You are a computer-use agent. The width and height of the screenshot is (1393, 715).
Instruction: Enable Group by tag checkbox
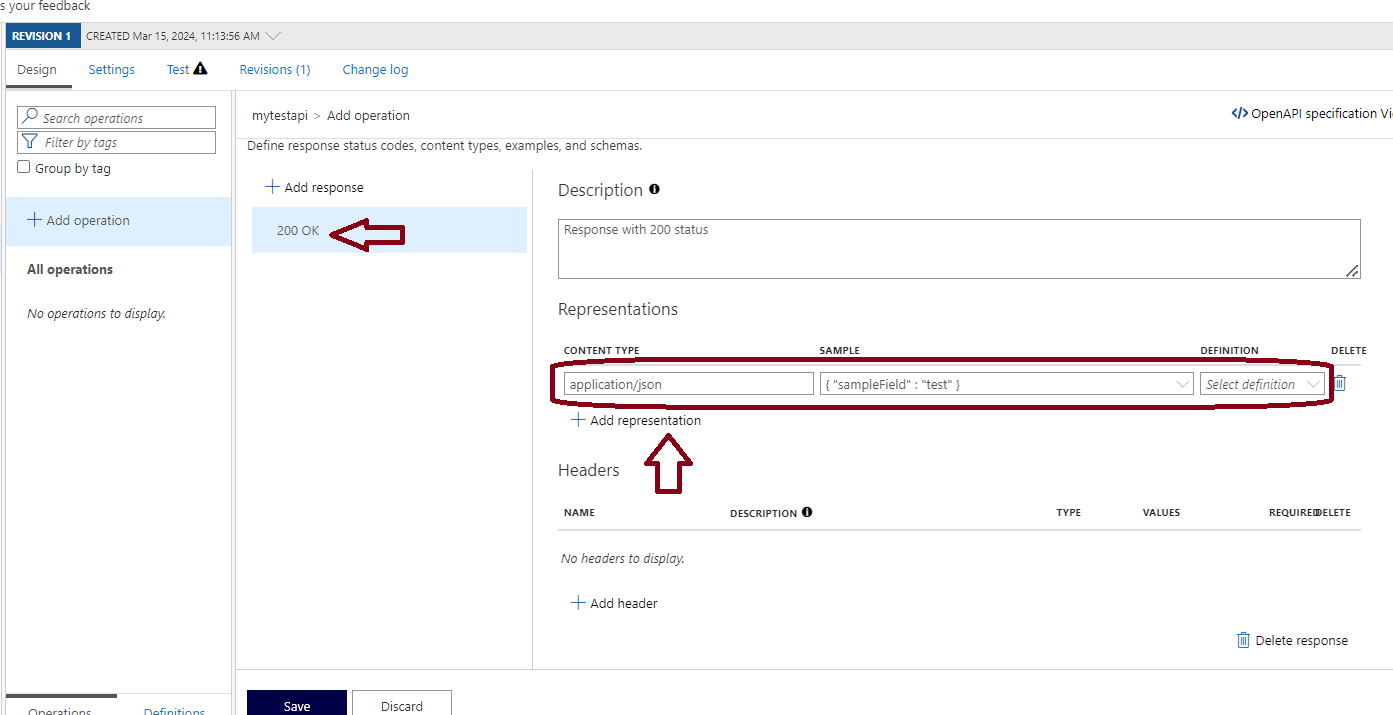point(24,167)
